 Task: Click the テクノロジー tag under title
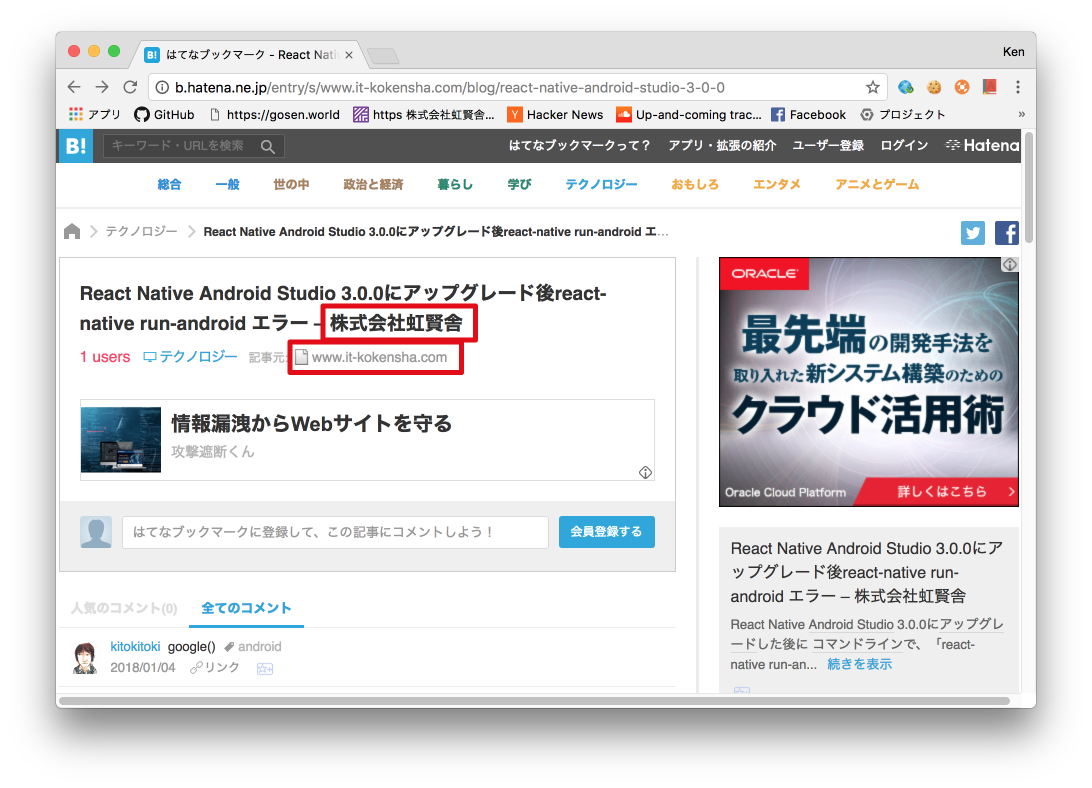pyautogui.click(x=190, y=357)
